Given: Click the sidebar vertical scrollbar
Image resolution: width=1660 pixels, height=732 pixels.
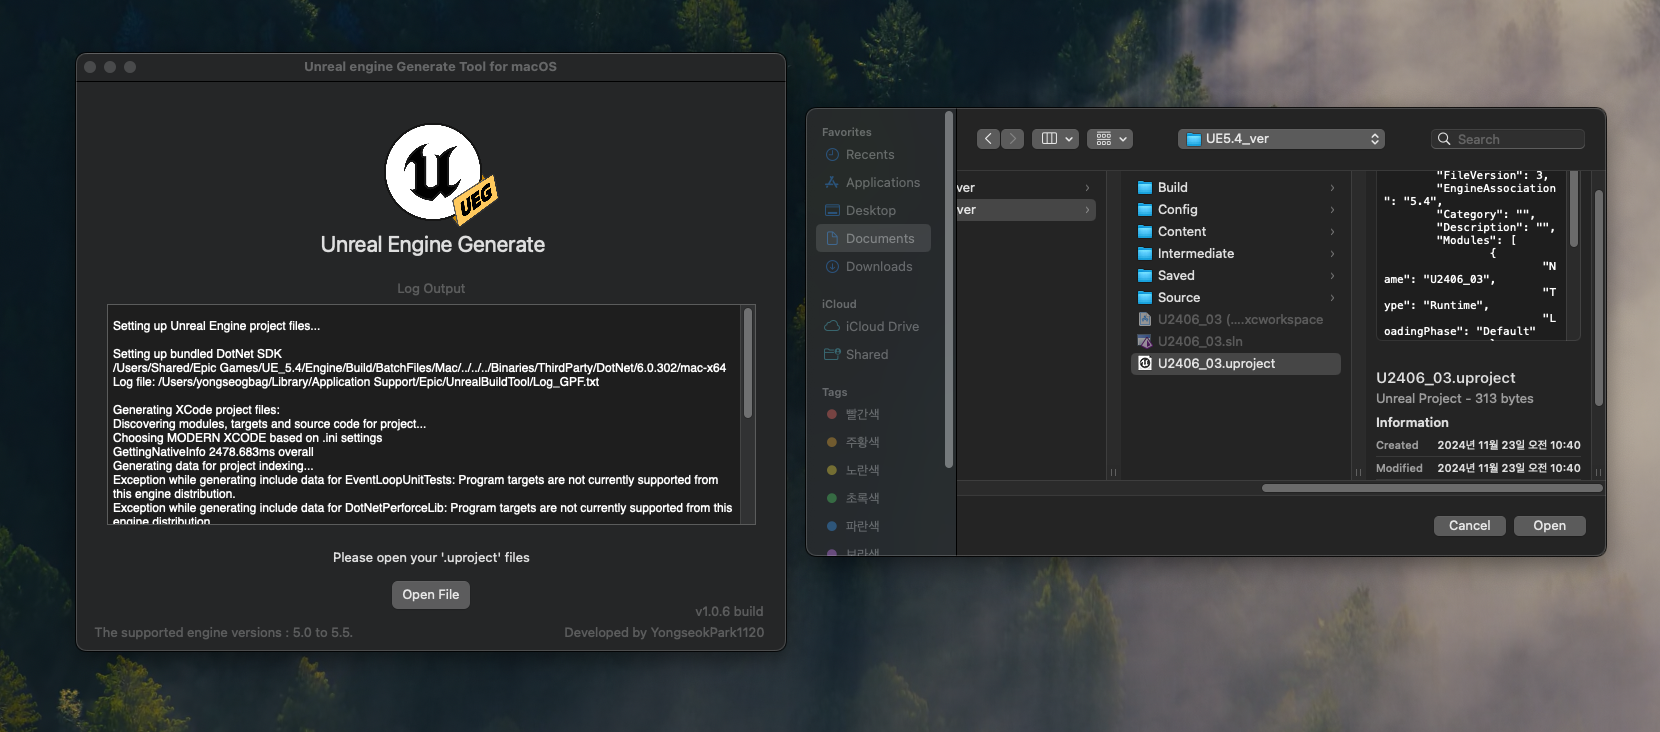Looking at the screenshot, I should [x=949, y=290].
